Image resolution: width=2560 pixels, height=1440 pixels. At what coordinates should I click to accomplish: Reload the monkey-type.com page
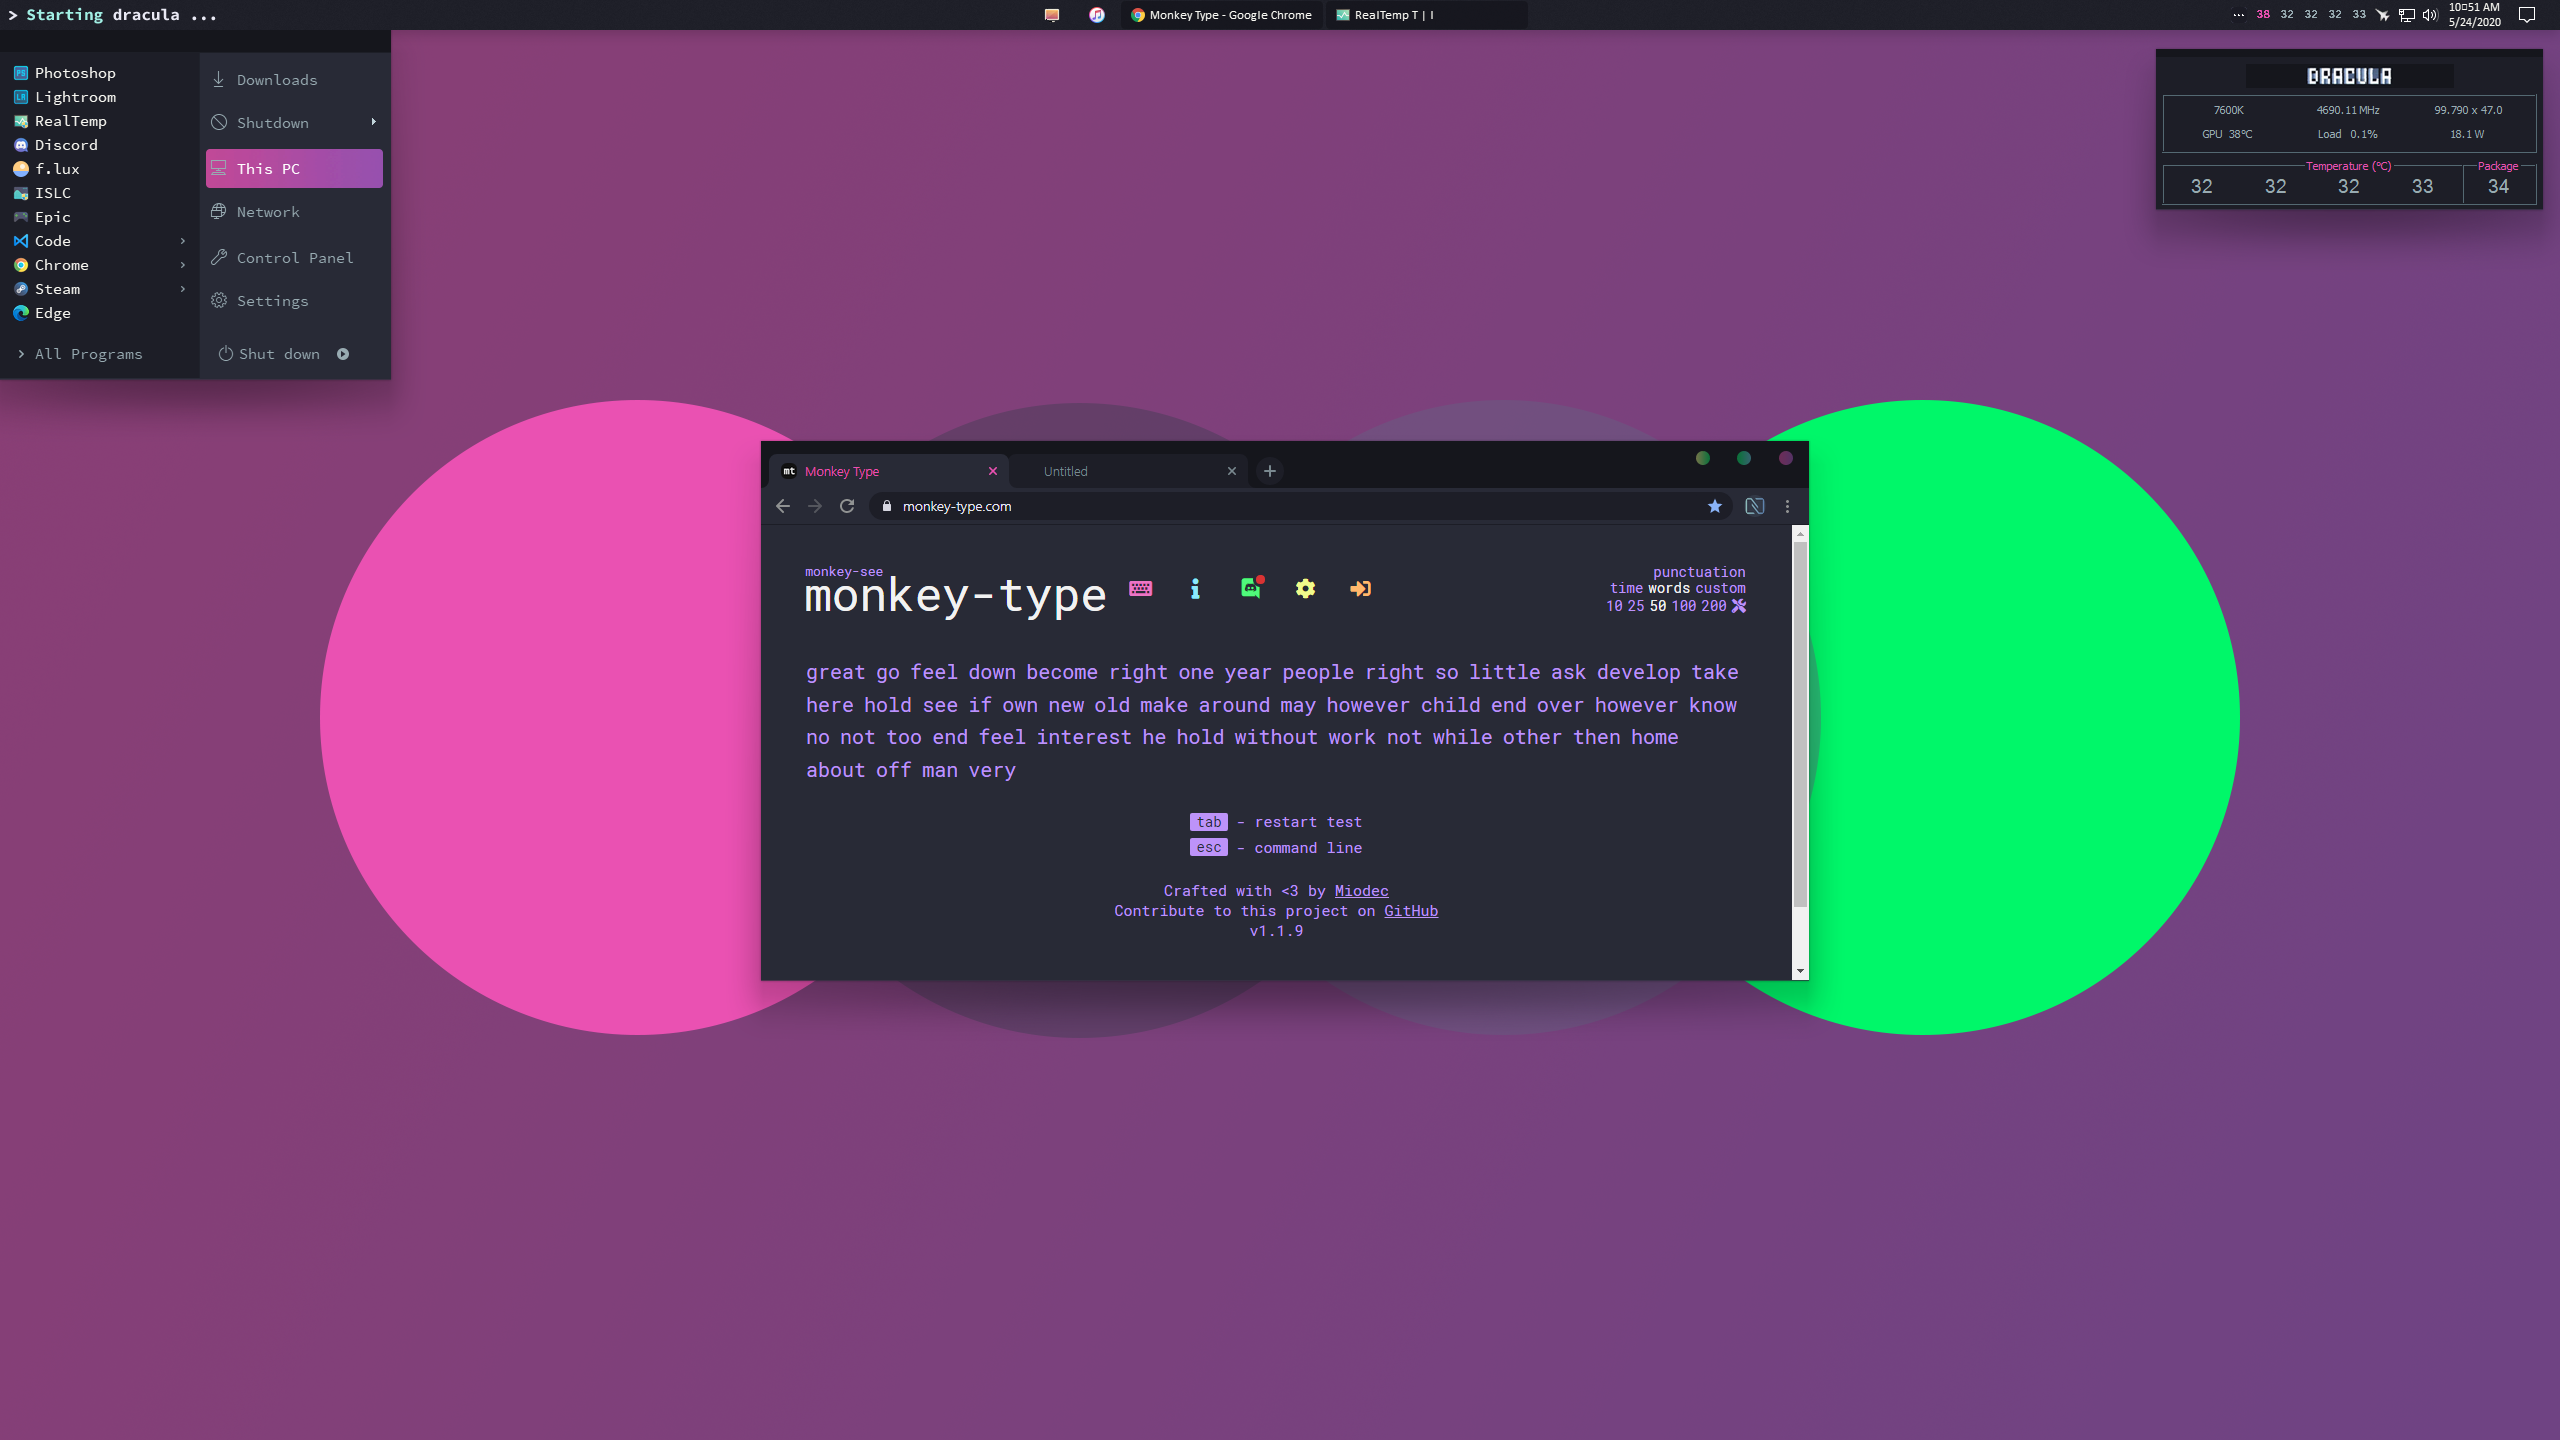click(847, 506)
